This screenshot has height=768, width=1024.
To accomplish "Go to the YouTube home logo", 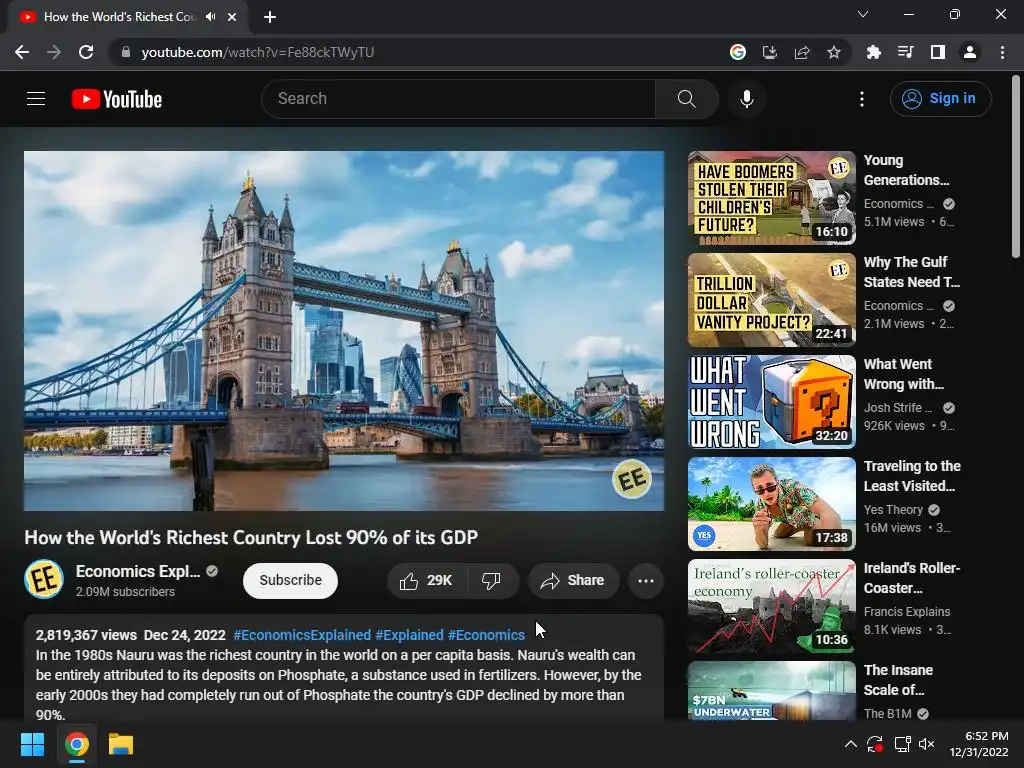I will [x=116, y=99].
